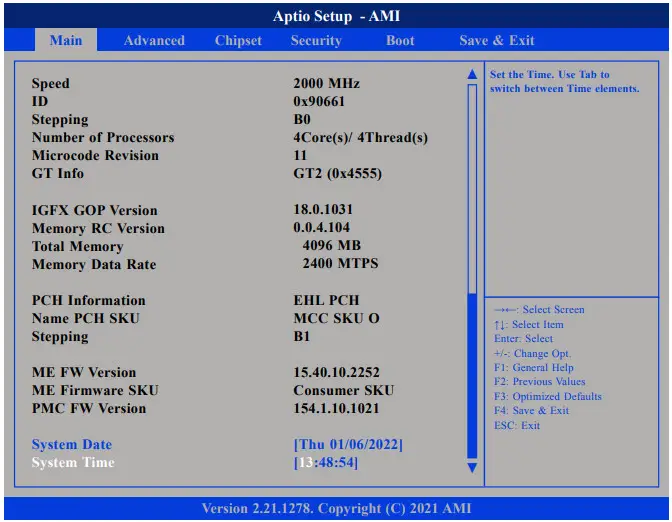672x522 pixels.
Task: Click the F1: General Help hint
Action: 535,368
